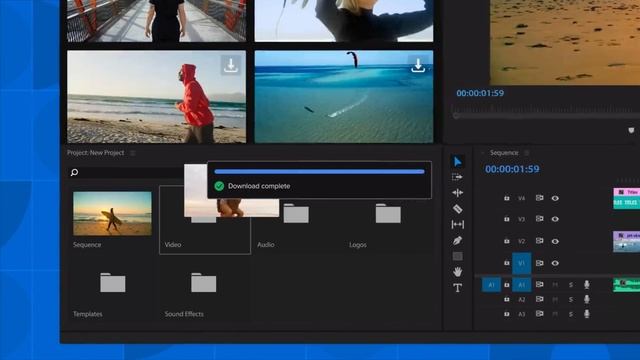Viewport: 640px width, 360px height.
Task: Select the Hand tool
Action: 458,272
